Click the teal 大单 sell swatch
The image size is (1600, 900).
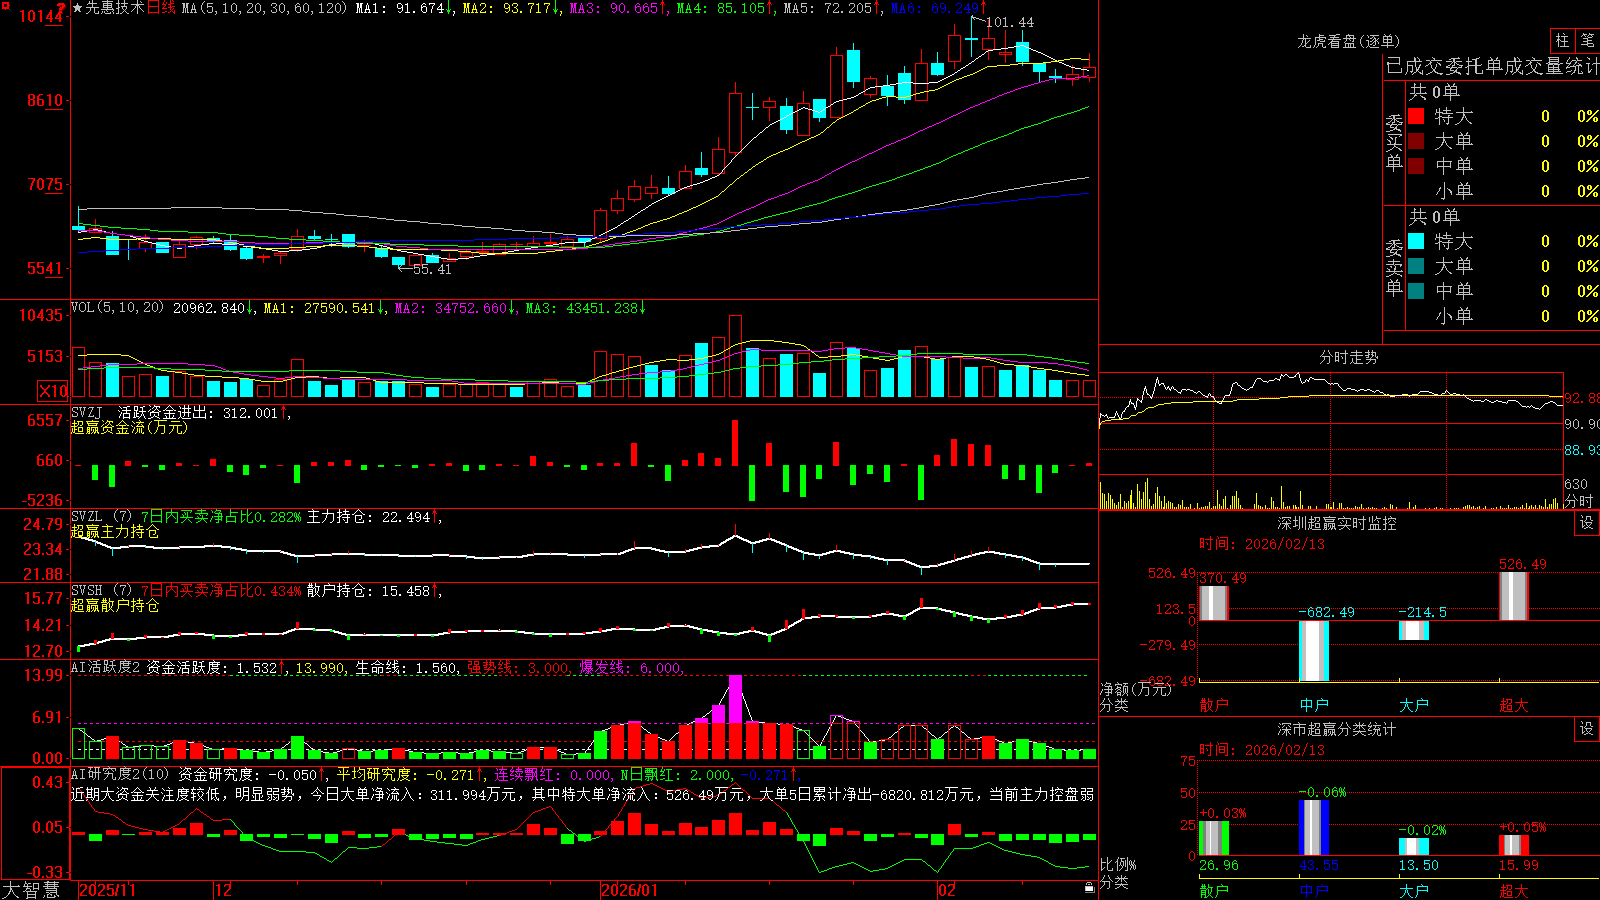pos(1416,266)
